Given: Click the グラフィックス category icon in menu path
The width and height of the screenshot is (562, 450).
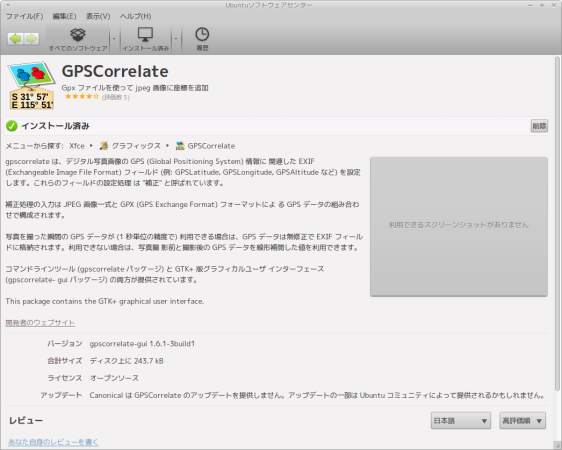Looking at the screenshot, I should tap(104, 146).
